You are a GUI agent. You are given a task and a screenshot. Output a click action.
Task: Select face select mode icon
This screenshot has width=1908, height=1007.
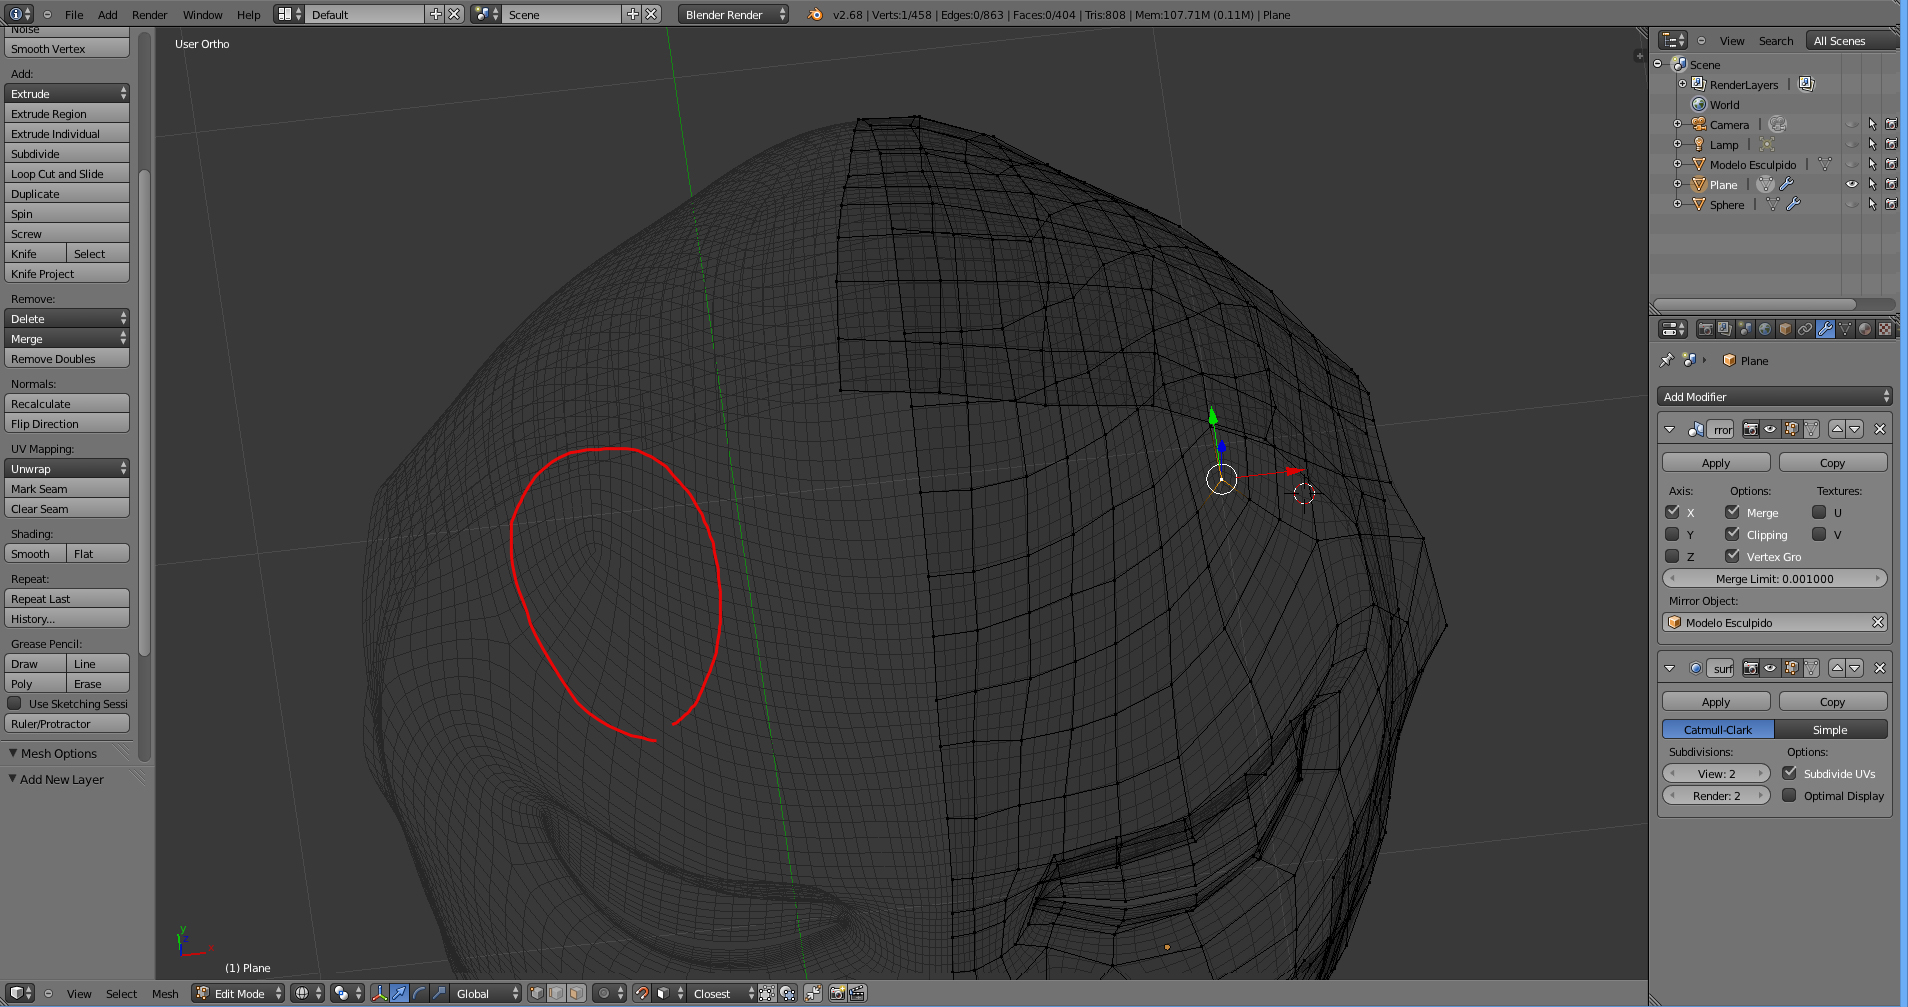coord(576,993)
